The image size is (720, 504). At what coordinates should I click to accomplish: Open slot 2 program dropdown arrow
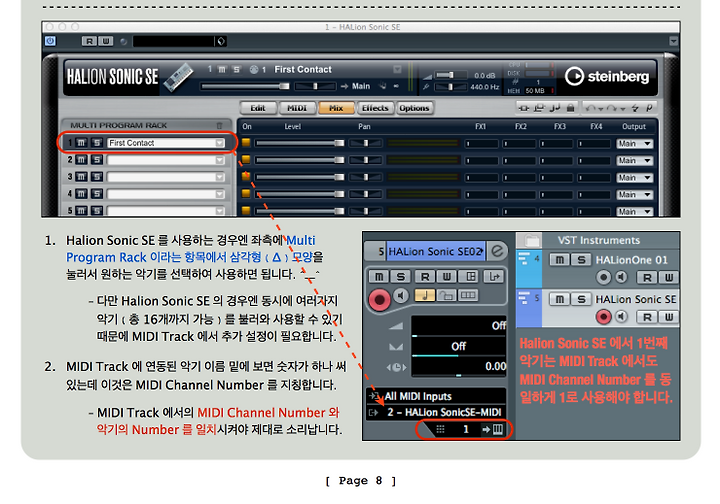pos(219,160)
